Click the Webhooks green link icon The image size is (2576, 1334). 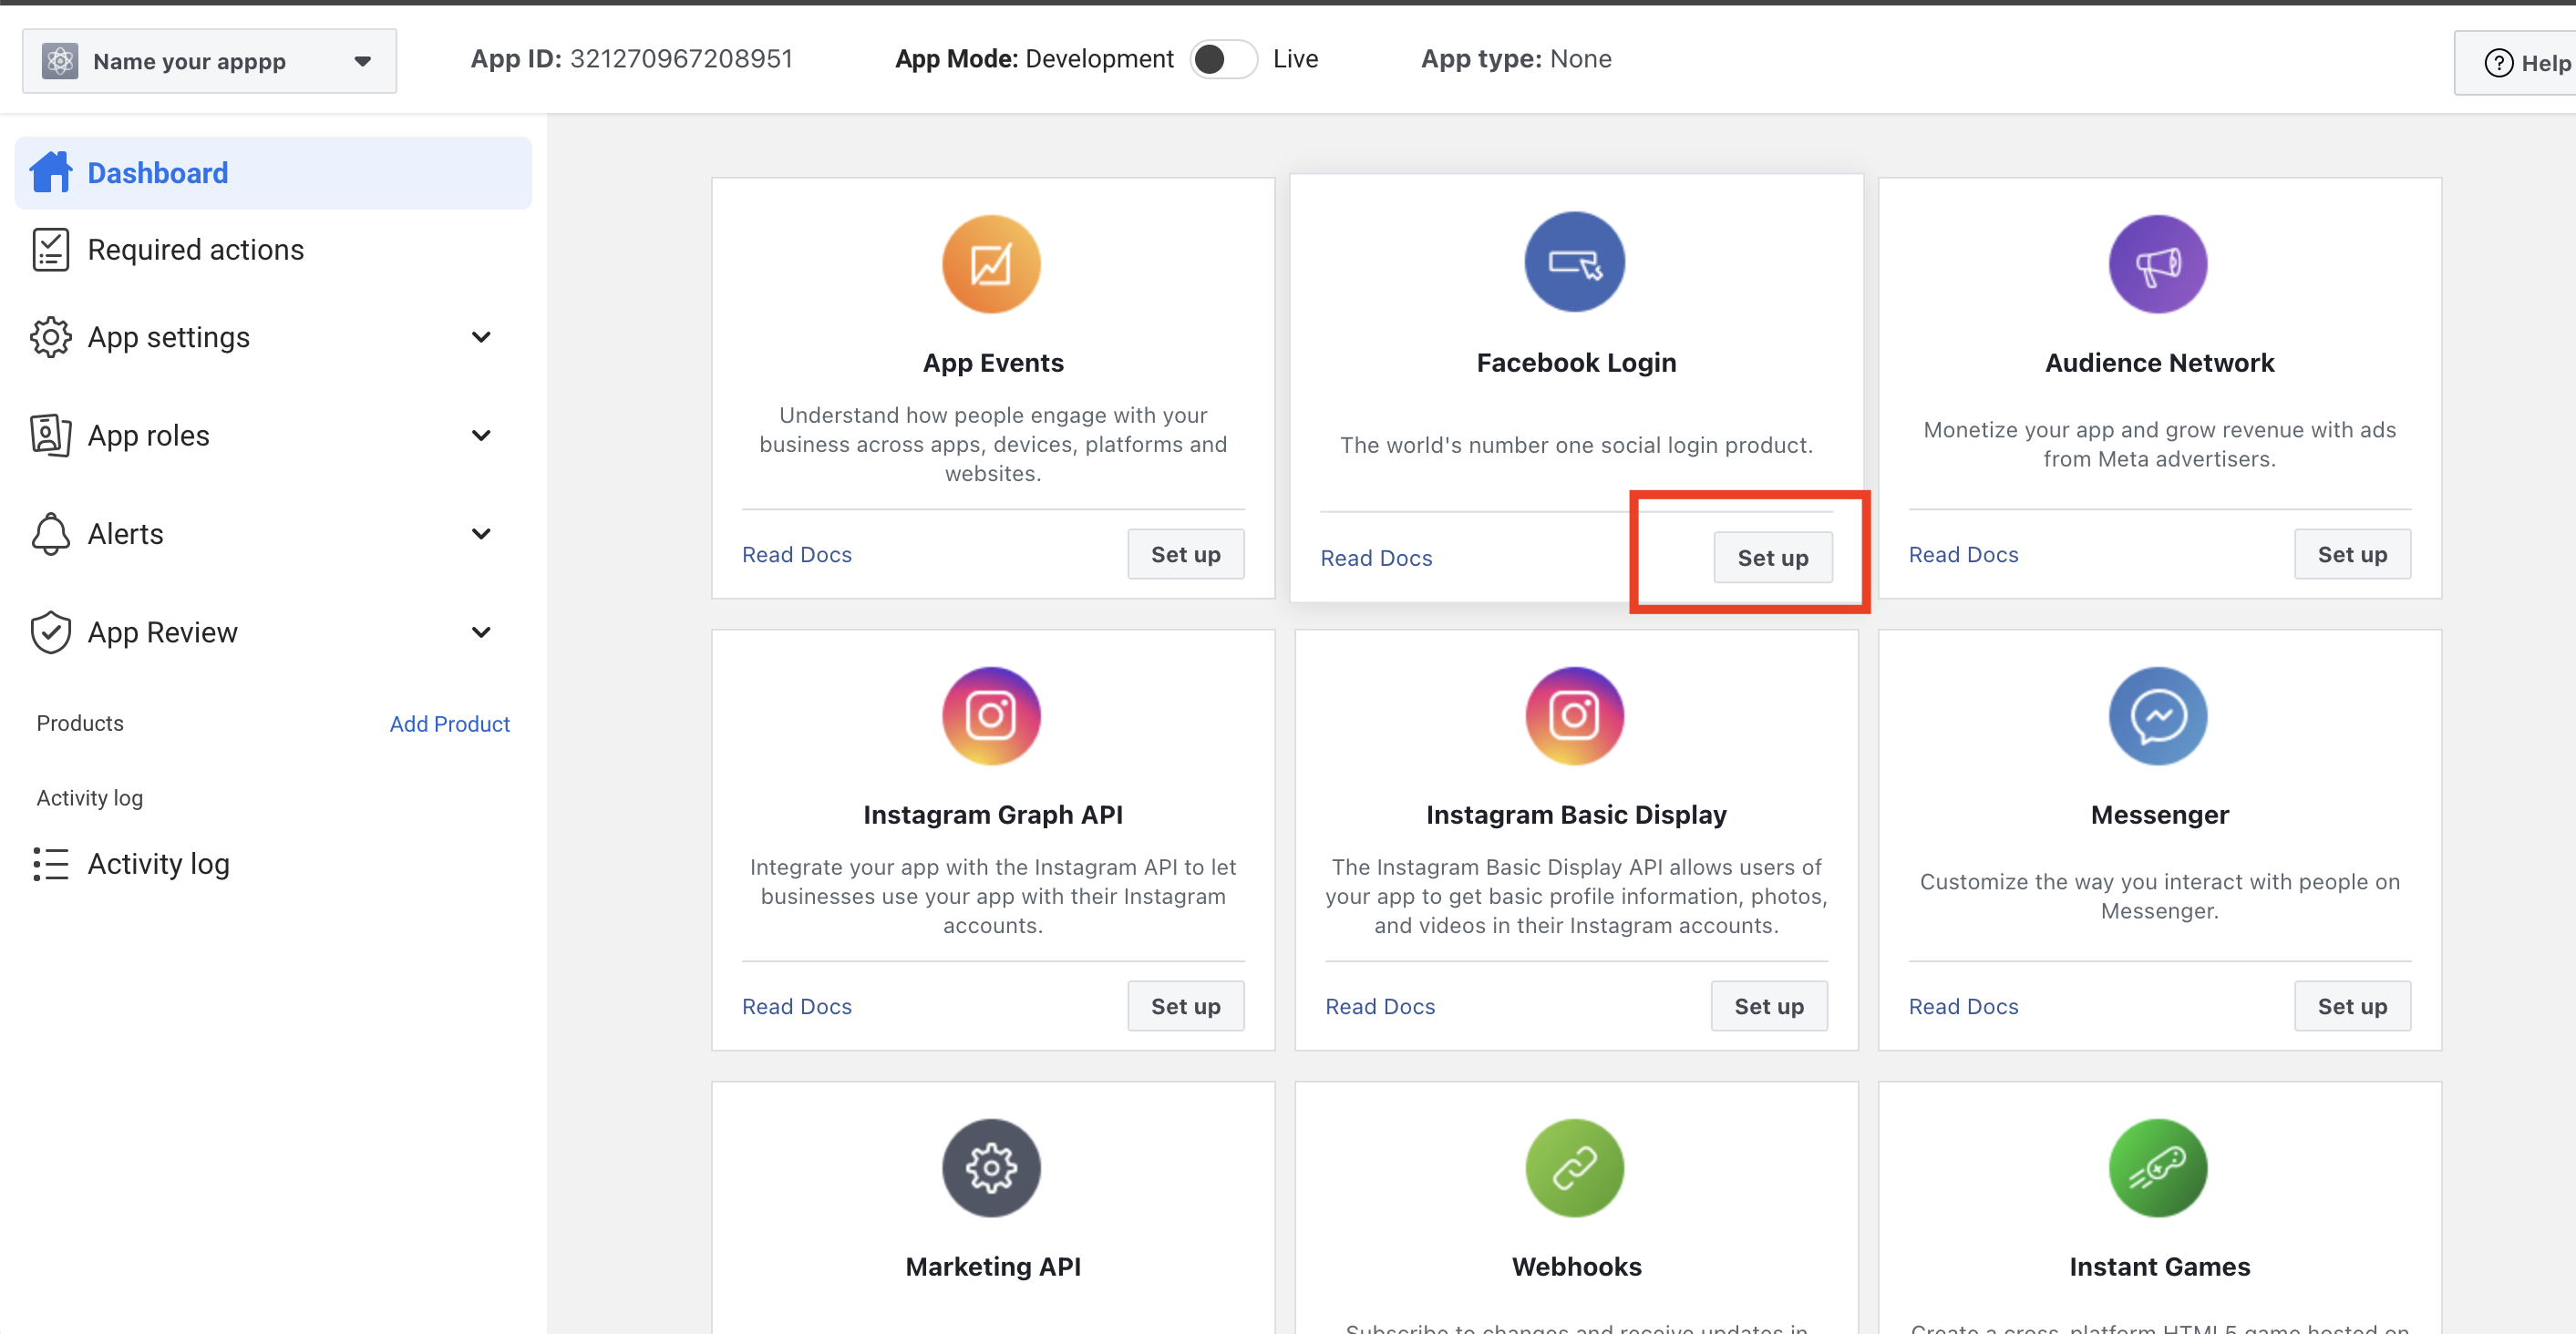[x=1574, y=1168]
